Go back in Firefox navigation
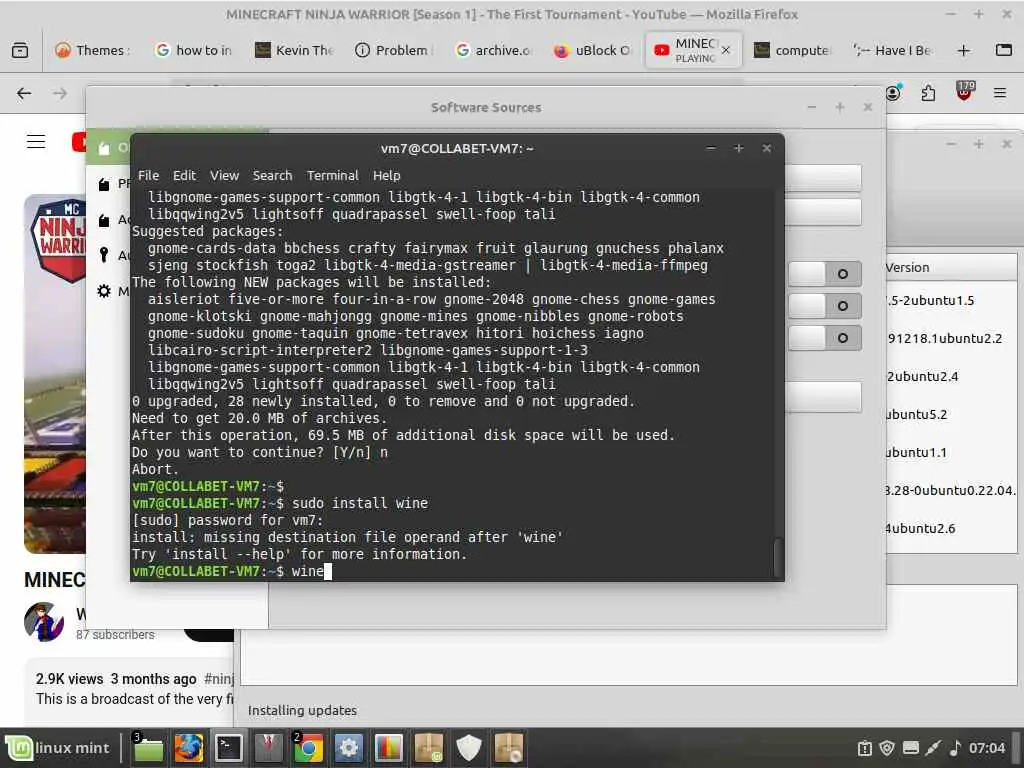 tap(24, 93)
